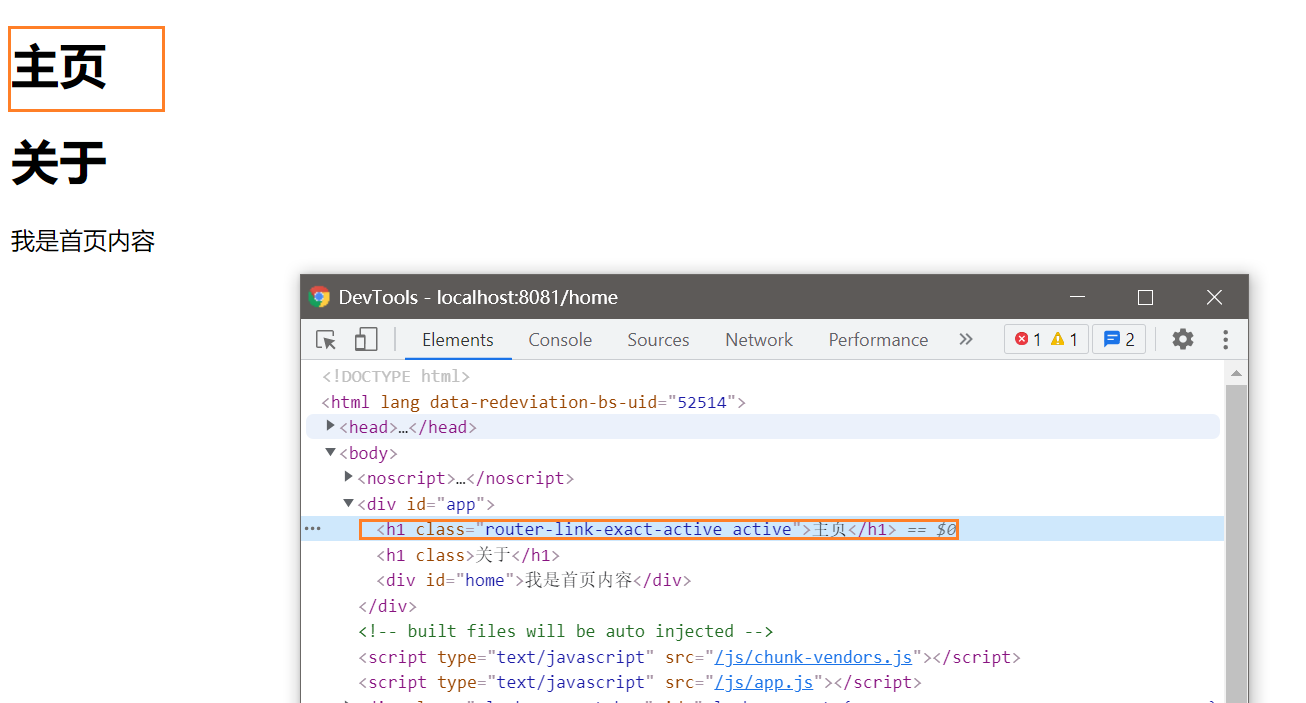Select the built files auto injected comment
This screenshot has height=703, width=1306.
566,631
